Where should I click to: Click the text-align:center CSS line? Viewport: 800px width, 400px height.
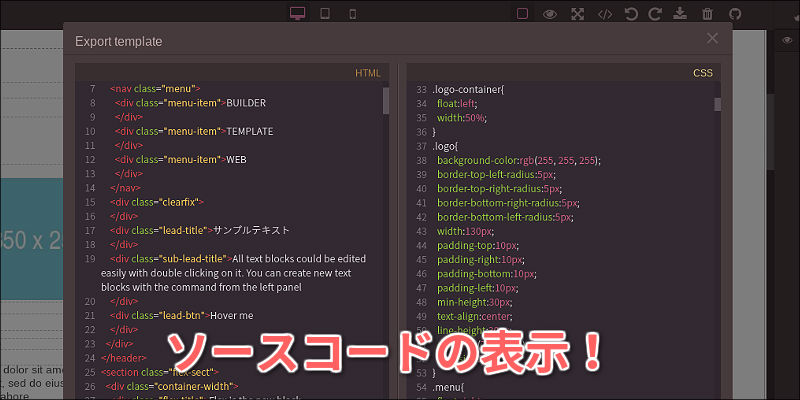pos(475,316)
